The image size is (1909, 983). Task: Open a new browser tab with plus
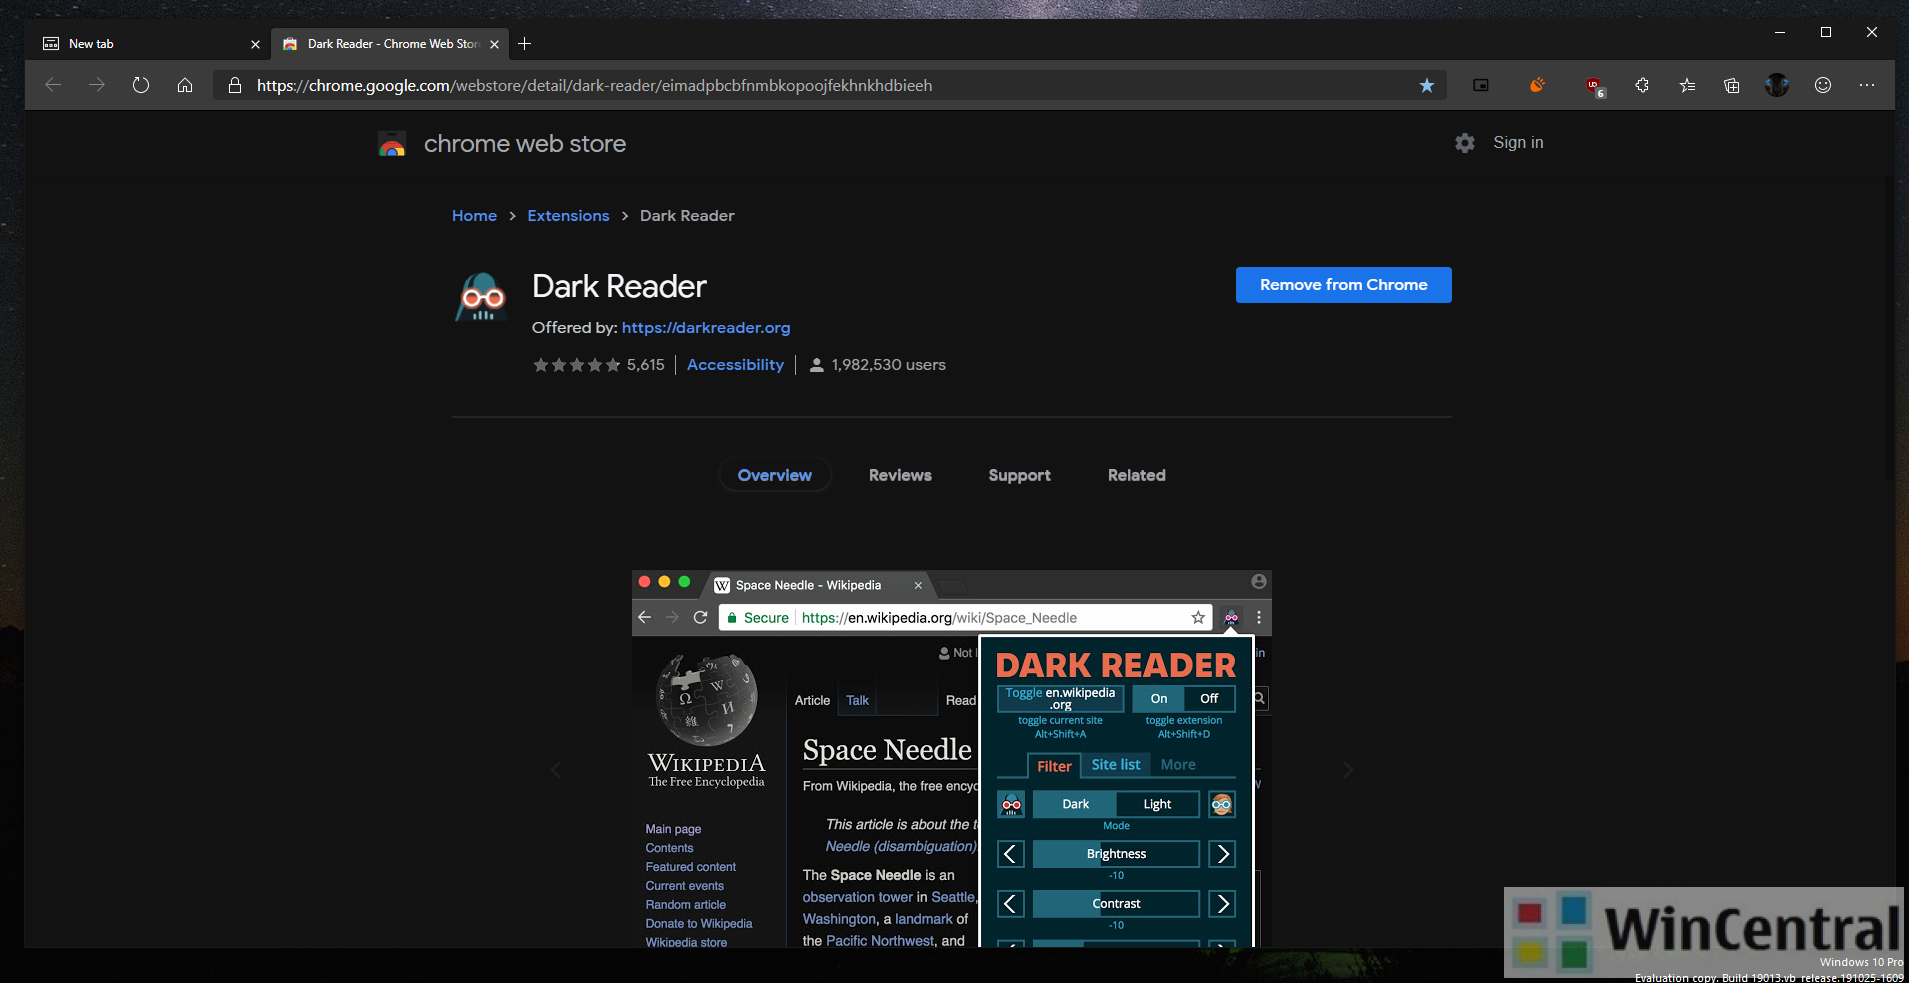(x=525, y=44)
